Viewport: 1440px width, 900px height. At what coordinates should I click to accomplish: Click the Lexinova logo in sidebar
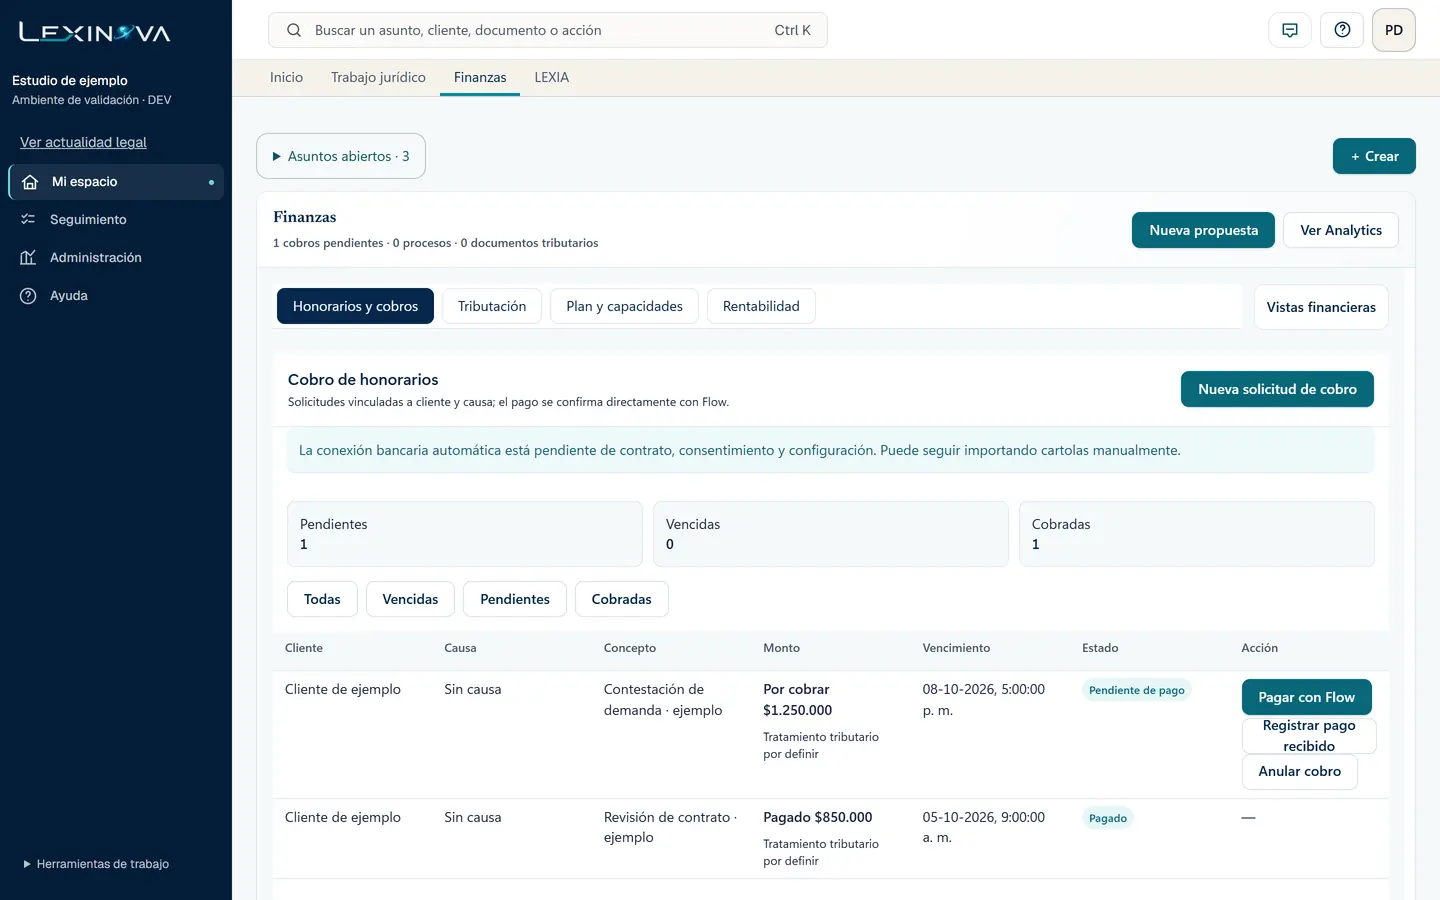coord(95,32)
